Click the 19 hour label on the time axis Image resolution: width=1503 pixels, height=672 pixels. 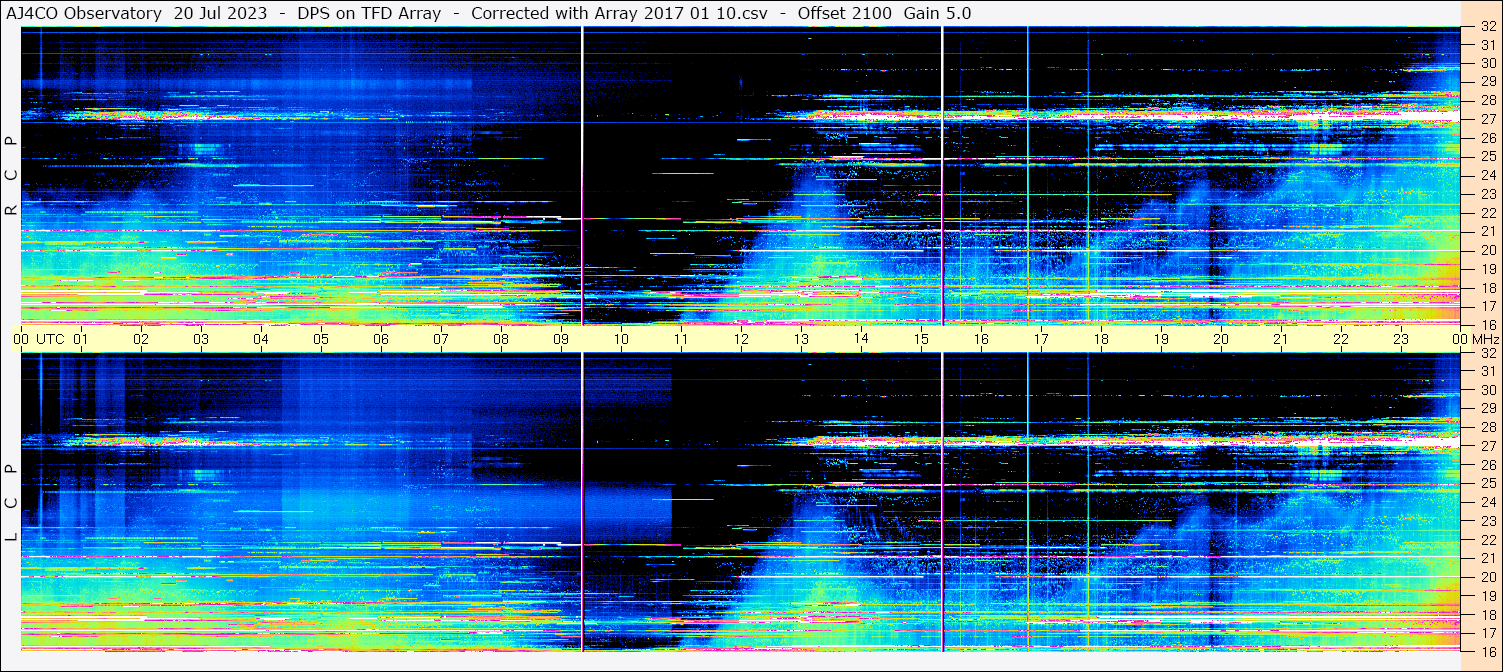[x=1161, y=339]
